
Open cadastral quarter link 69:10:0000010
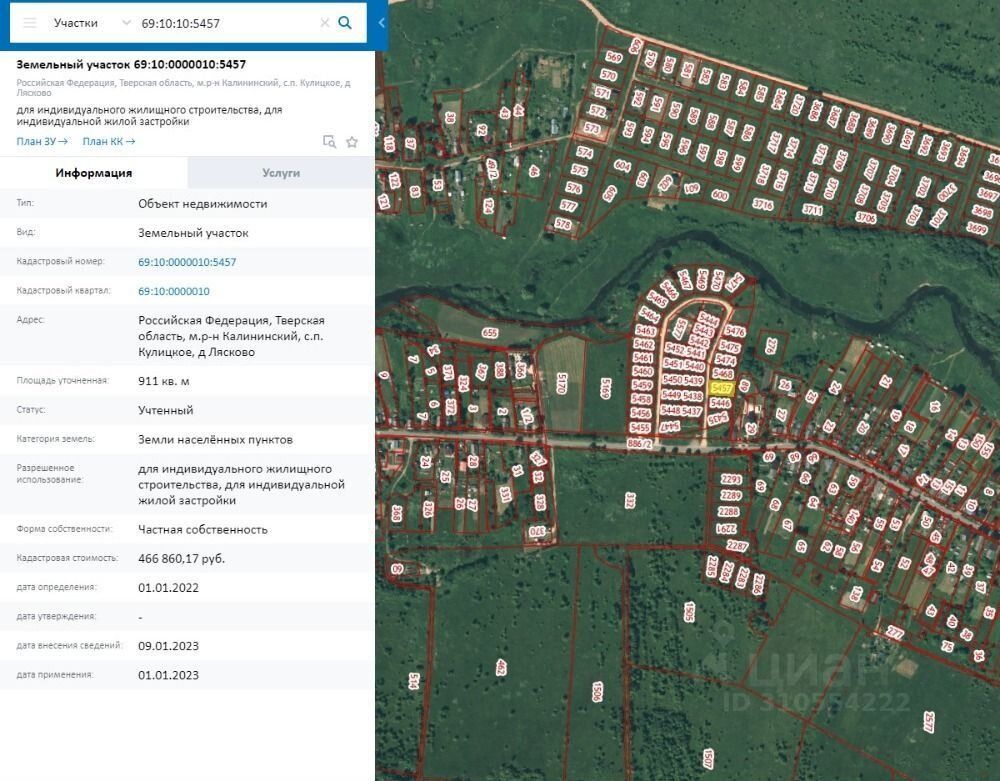tap(173, 291)
